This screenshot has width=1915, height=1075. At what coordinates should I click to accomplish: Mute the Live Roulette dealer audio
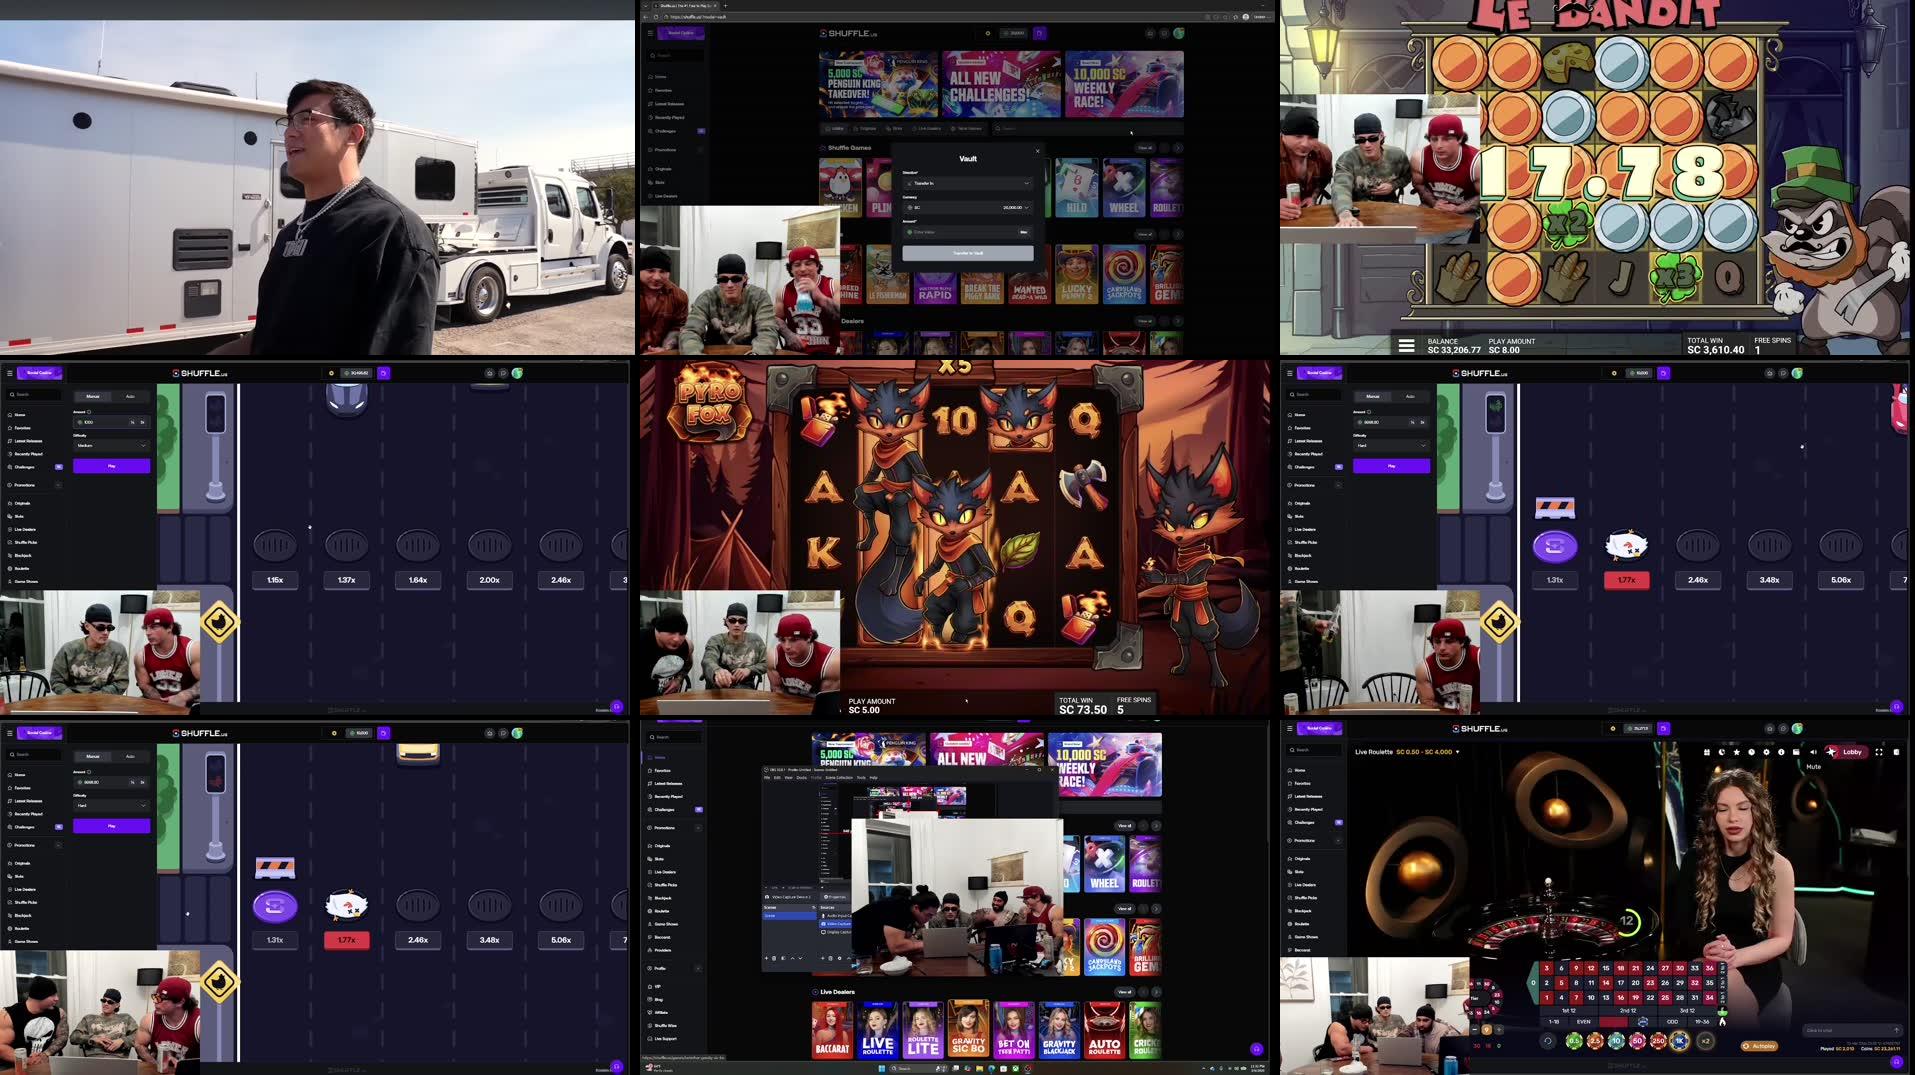pyautogui.click(x=1814, y=752)
